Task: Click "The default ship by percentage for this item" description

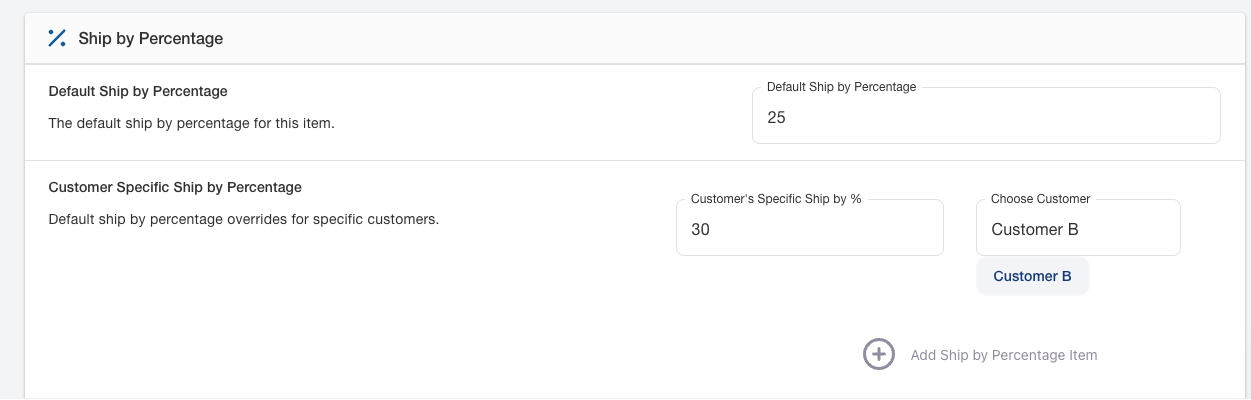Action: coord(191,124)
